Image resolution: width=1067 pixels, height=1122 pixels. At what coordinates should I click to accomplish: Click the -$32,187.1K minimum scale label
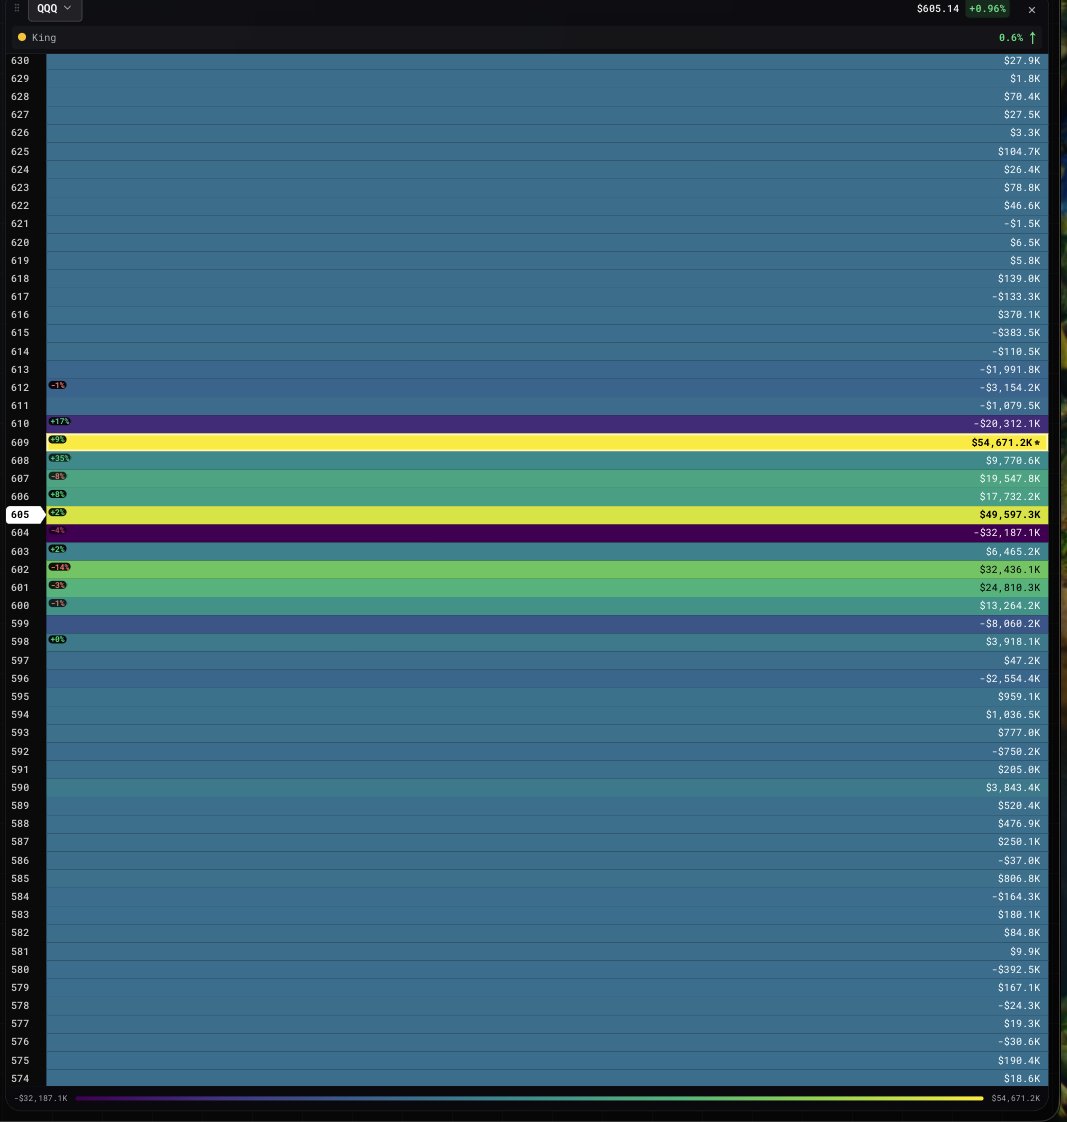pyautogui.click(x=41, y=1098)
